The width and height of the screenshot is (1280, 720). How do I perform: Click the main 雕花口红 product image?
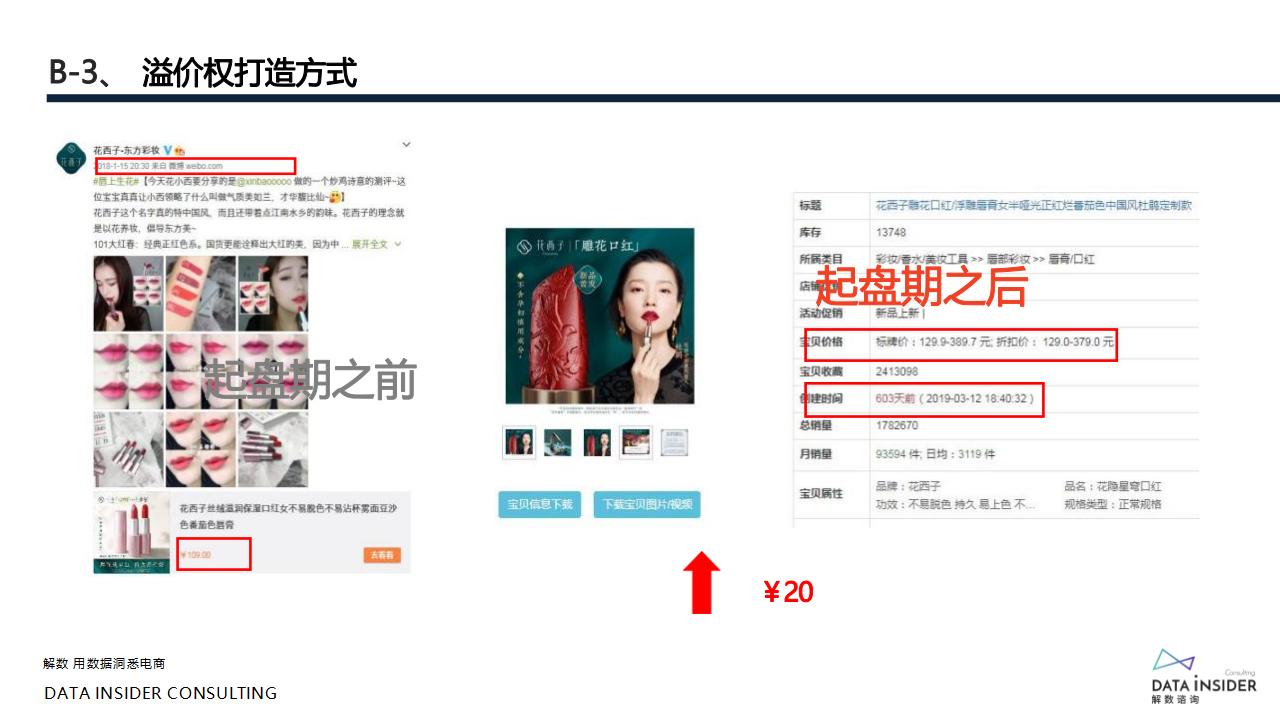(600, 316)
